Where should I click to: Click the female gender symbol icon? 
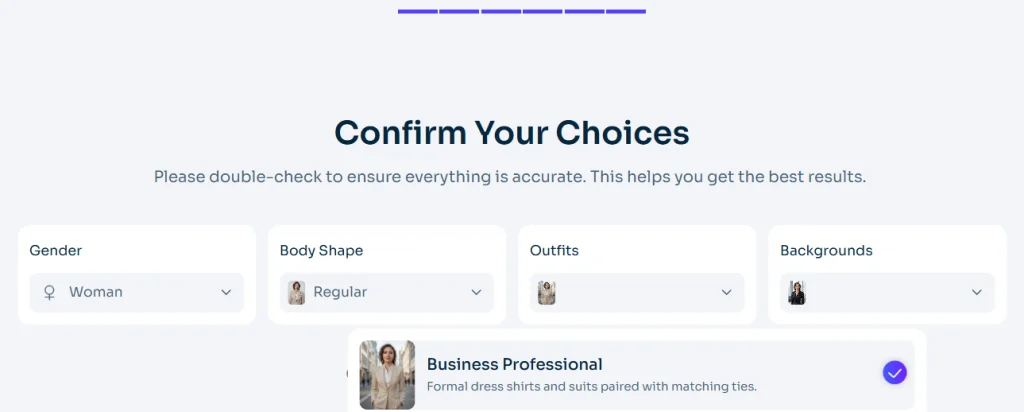[x=49, y=293]
